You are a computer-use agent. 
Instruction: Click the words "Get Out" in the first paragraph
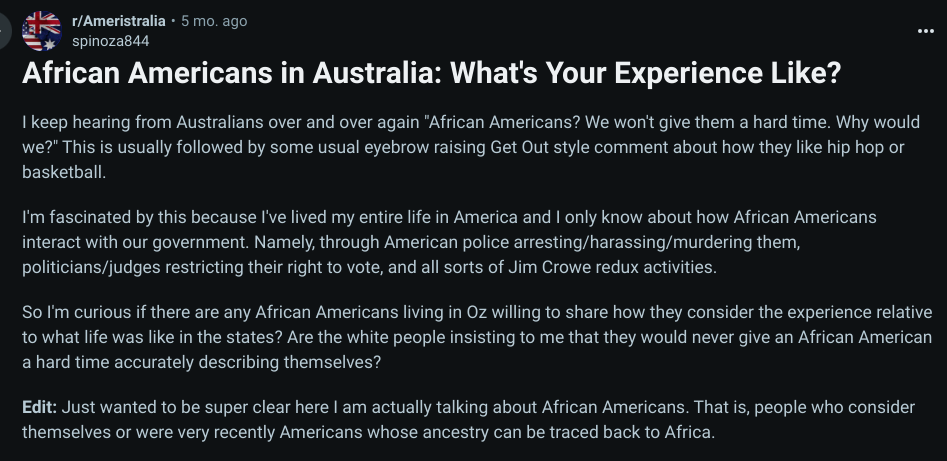click(x=515, y=147)
